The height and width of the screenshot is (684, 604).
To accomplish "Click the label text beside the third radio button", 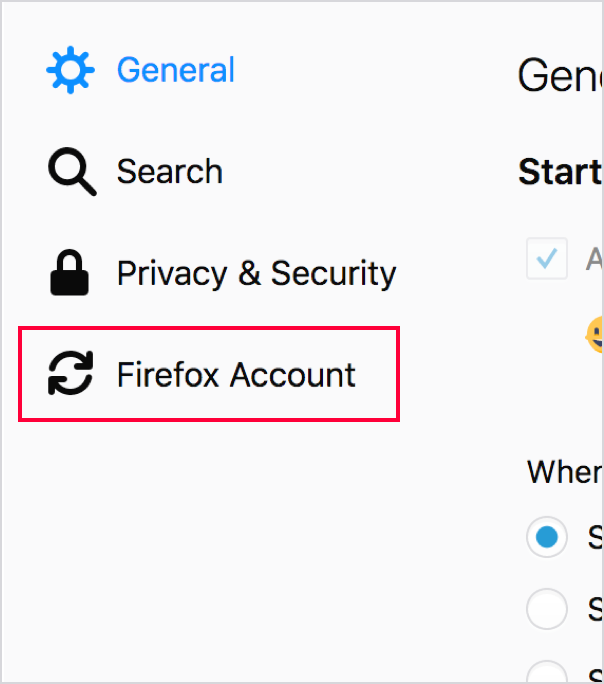I will tap(595, 674).
